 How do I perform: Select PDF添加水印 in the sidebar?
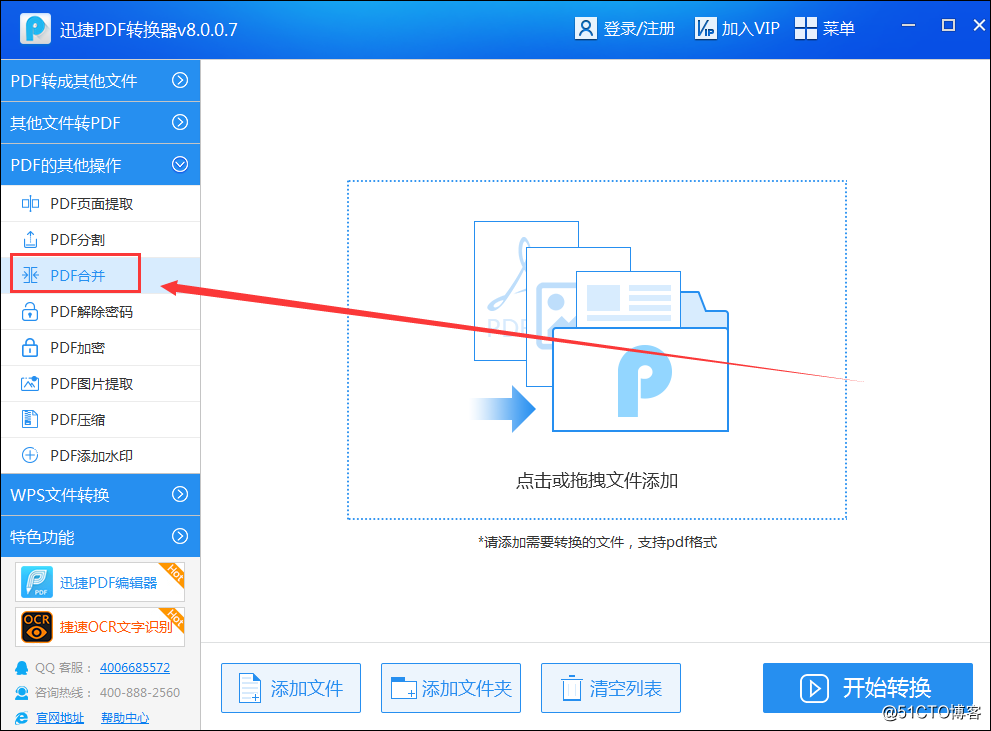(100, 456)
